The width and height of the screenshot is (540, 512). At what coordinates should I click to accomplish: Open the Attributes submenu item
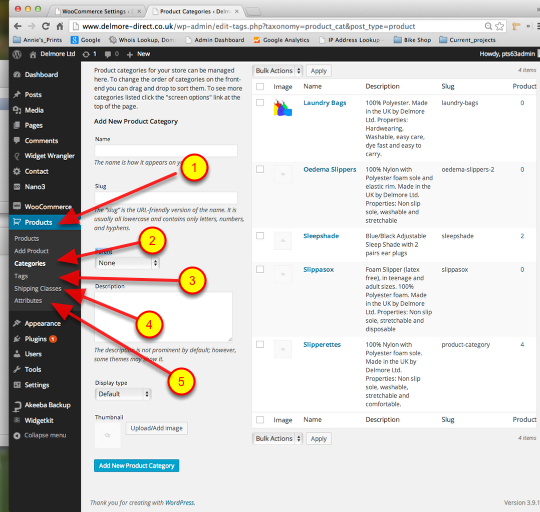[x=28, y=301]
